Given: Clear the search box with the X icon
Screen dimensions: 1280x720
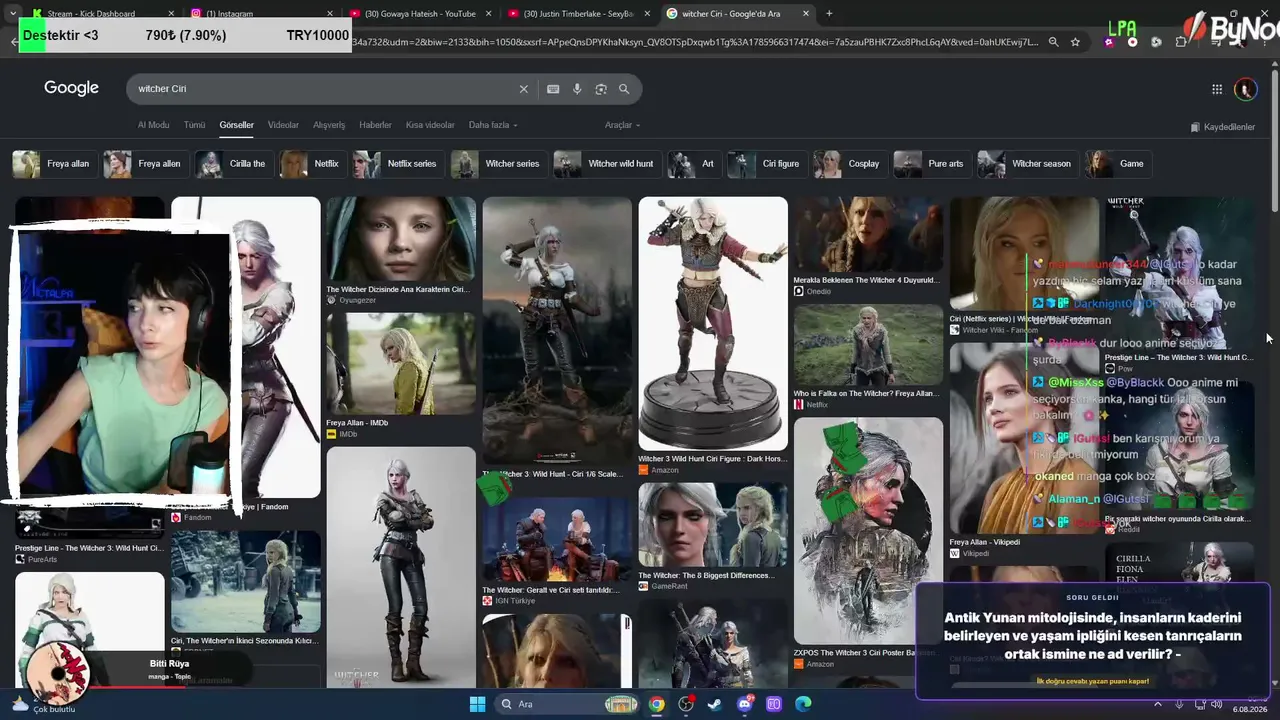Looking at the screenshot, I should [x=523, y=89].
